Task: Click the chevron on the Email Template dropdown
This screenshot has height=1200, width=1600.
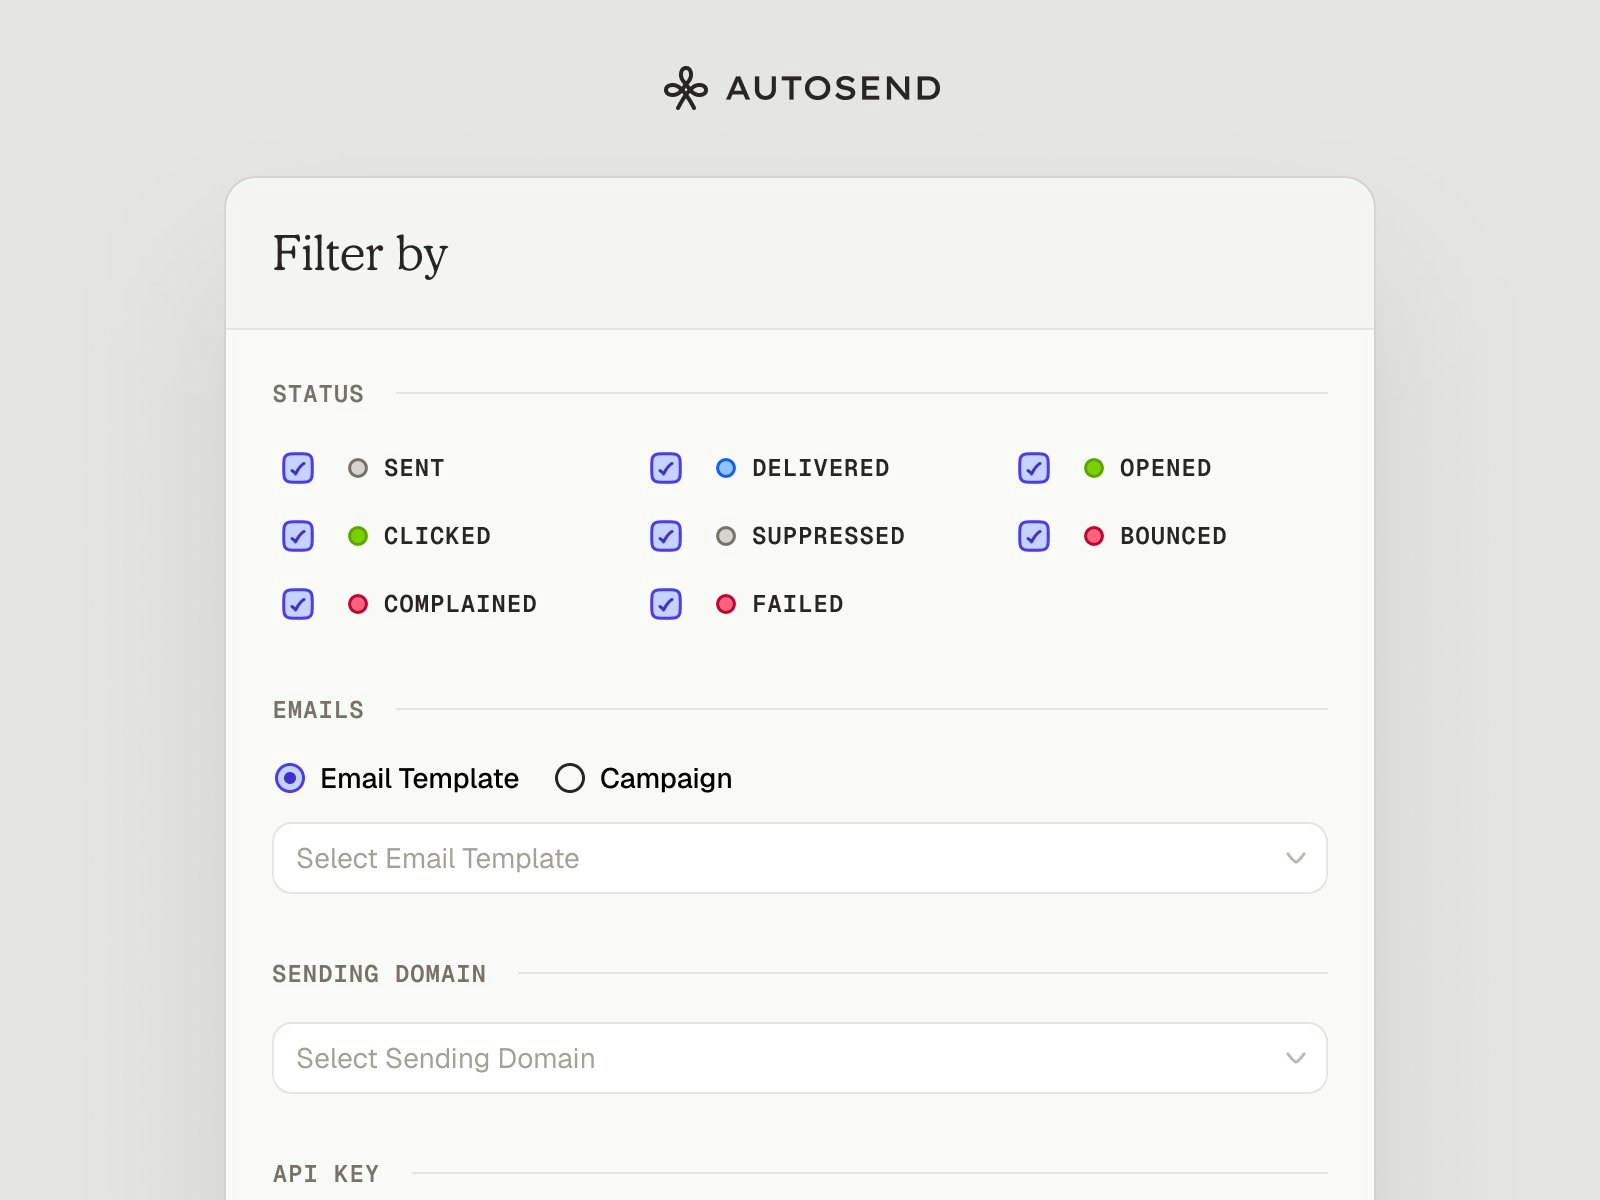Action: (1296, 858)
